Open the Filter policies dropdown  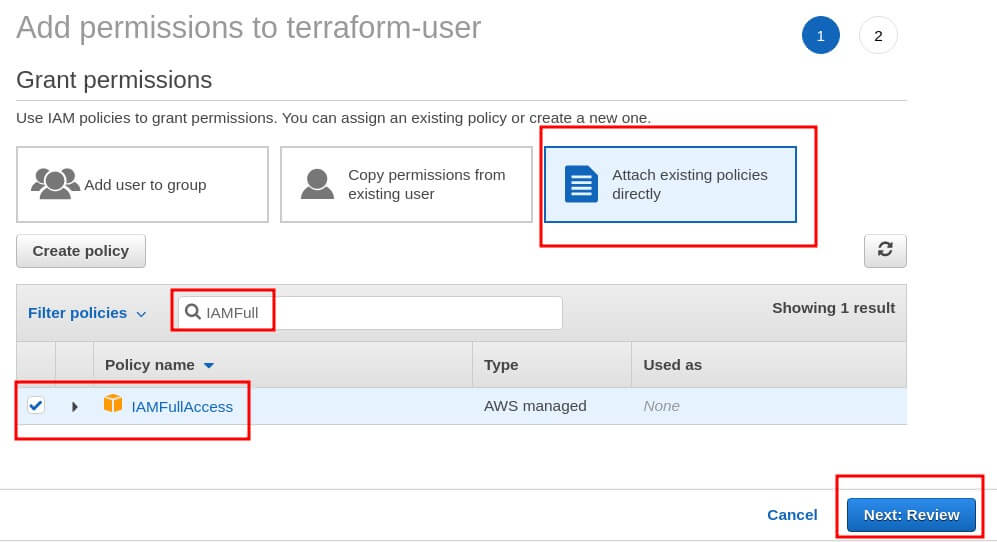tap(87, 313)
